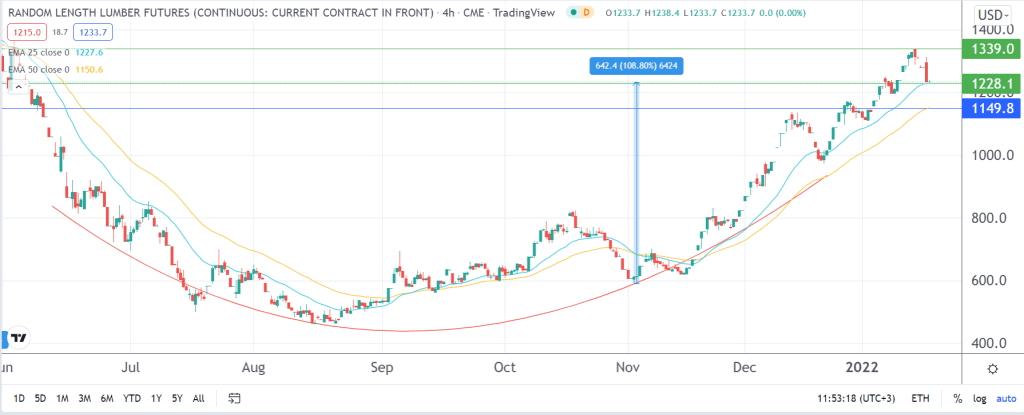The image size is (1024, 415).
Task: Toggle the log scale option
Action: click(x=980, y=398)
